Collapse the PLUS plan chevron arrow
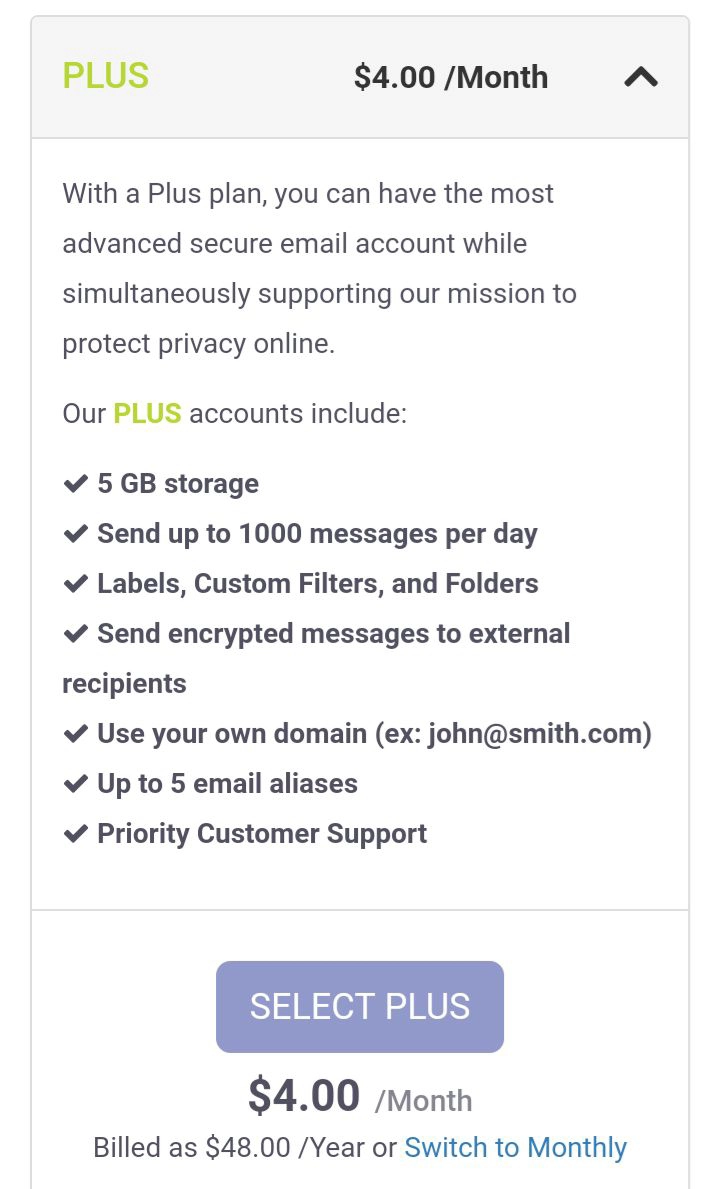720x1189 pixels. click(x=641, y=77)
